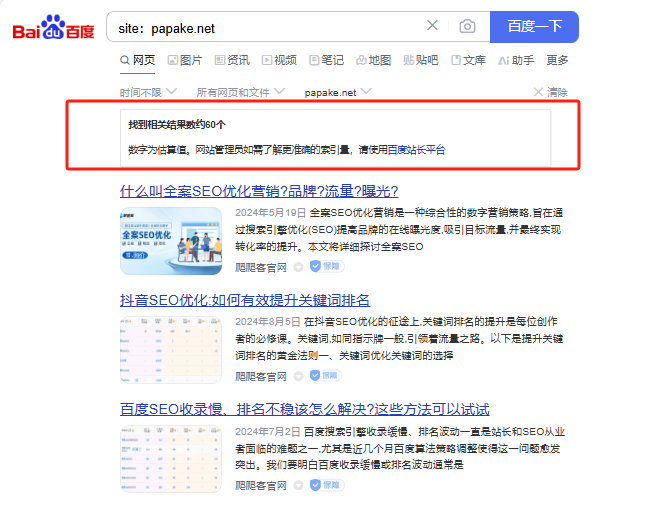This screenshot has height=506, width=656.
Task: Open result 抖音SEO优化:如何有效提升关键词排名
Action: click(245, 301)
